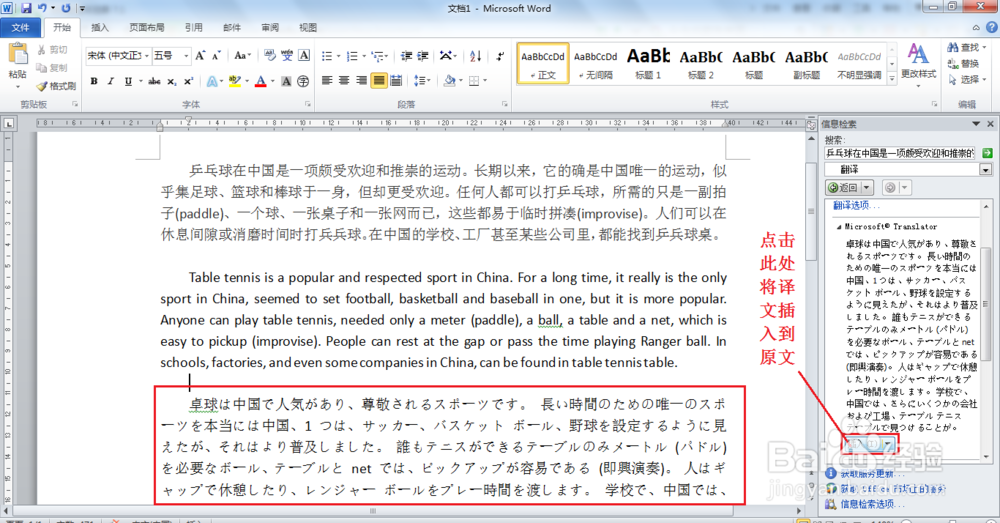Click the numbered list icon
Screen dimensions: 1000x523
(x=351, y=56)
